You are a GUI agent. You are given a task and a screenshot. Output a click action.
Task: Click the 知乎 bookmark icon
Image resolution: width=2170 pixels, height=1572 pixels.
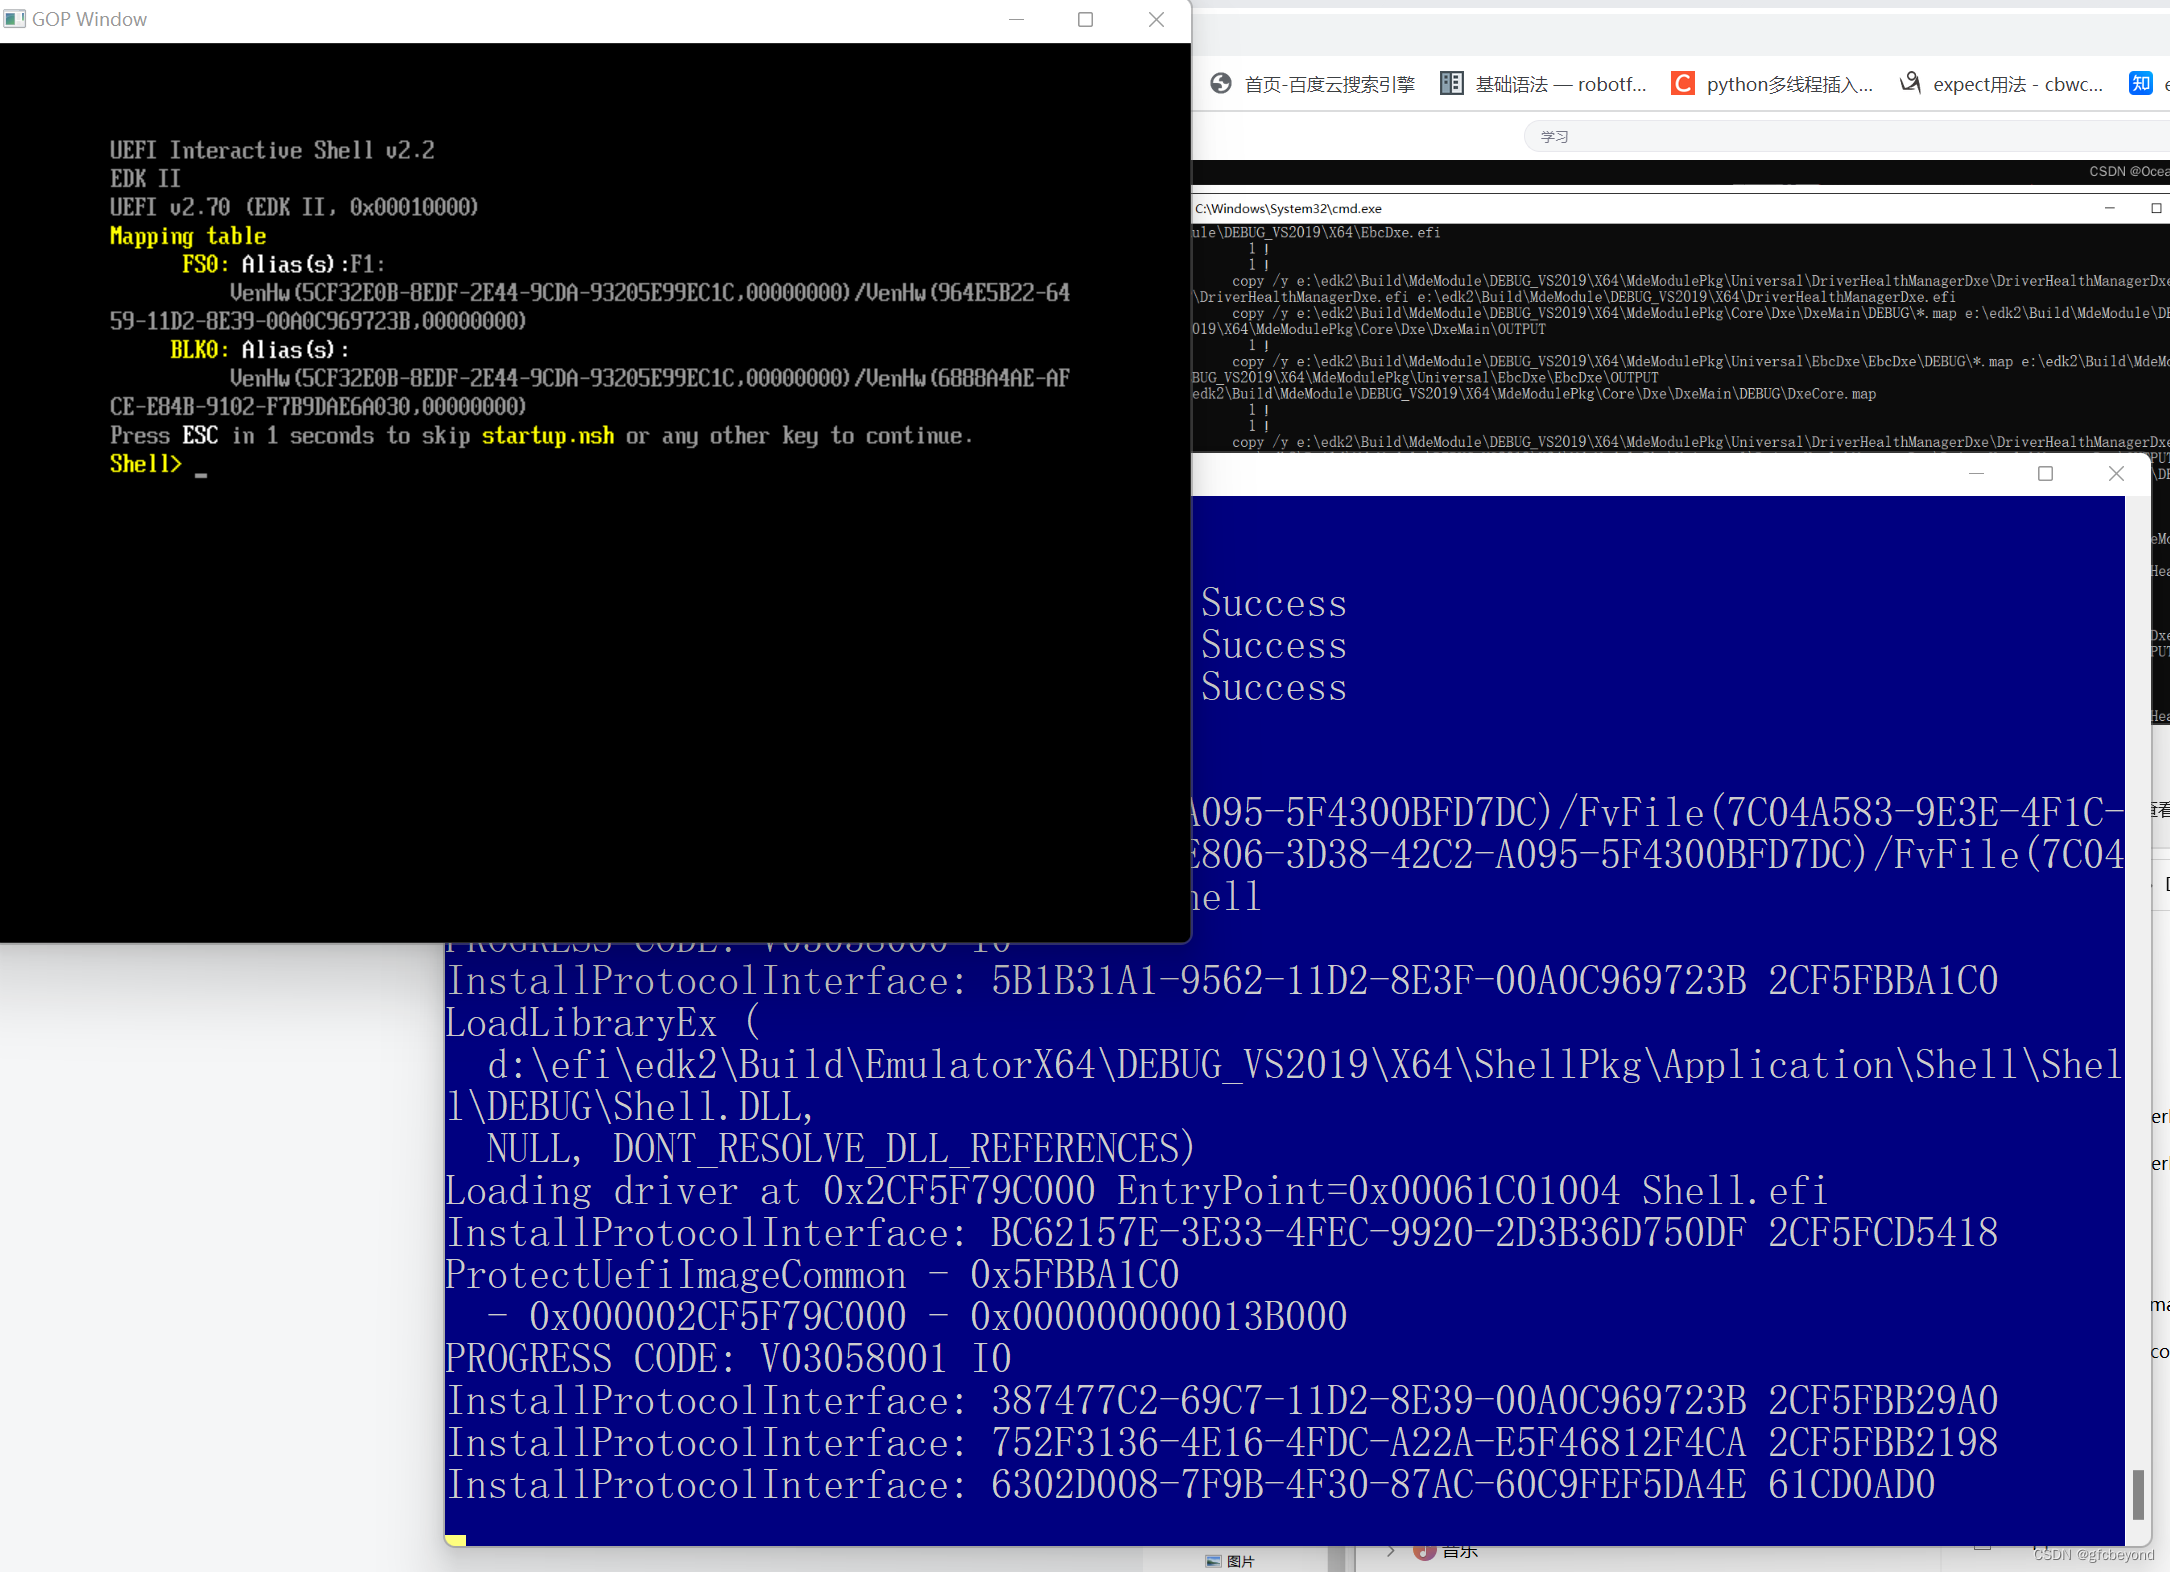point(2140,84)
